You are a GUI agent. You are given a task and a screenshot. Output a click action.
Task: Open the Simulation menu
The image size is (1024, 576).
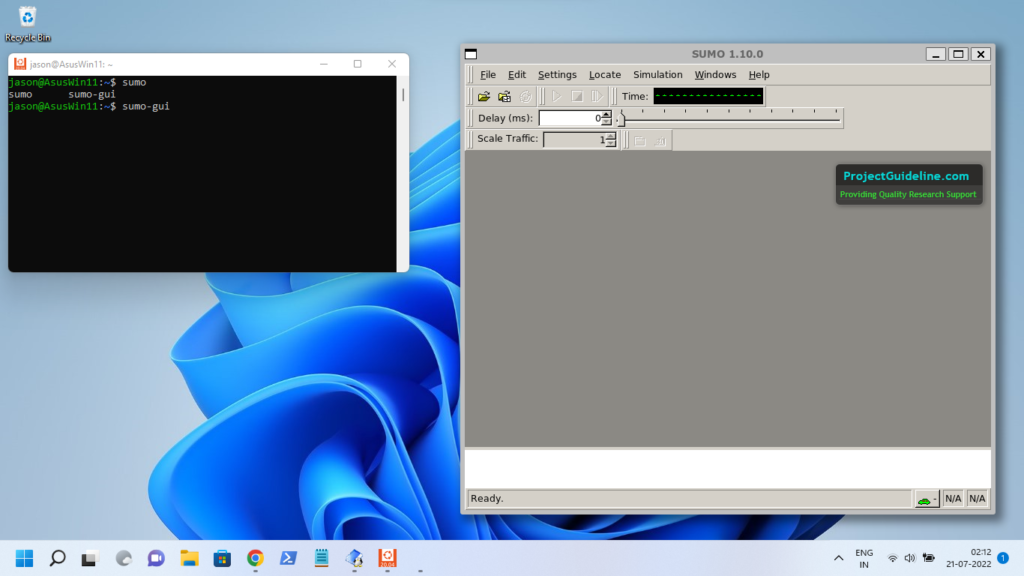click(x=657, y=75)
